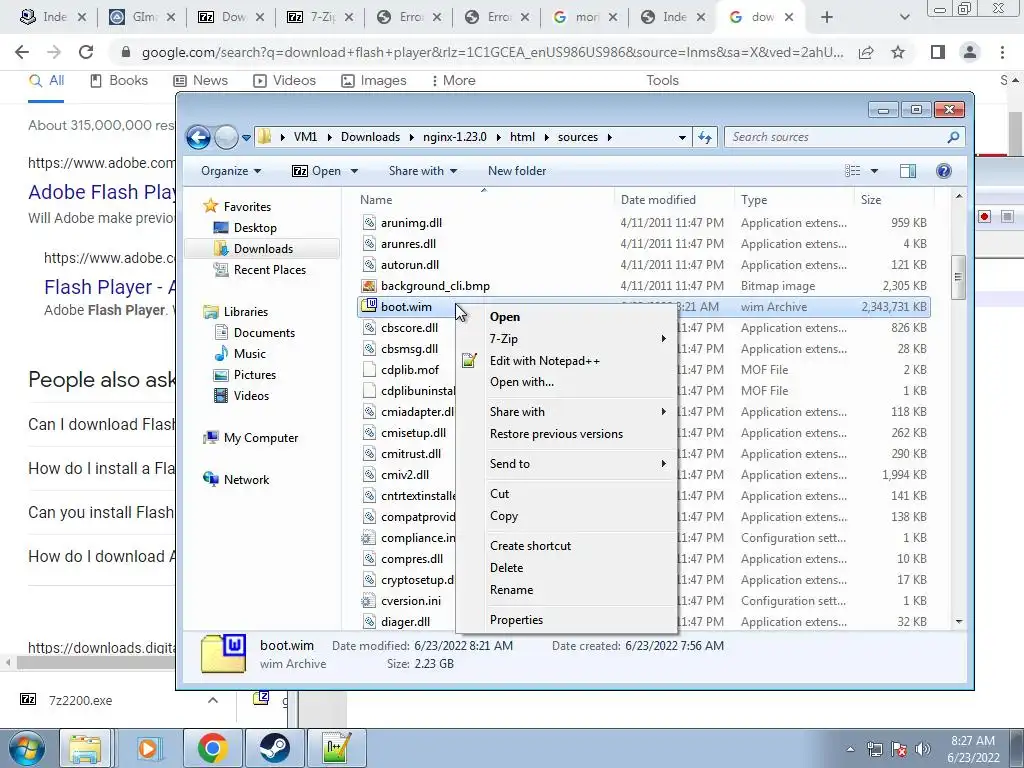
Task: Refresh the sources folder view
Action: tap(705, 137)
